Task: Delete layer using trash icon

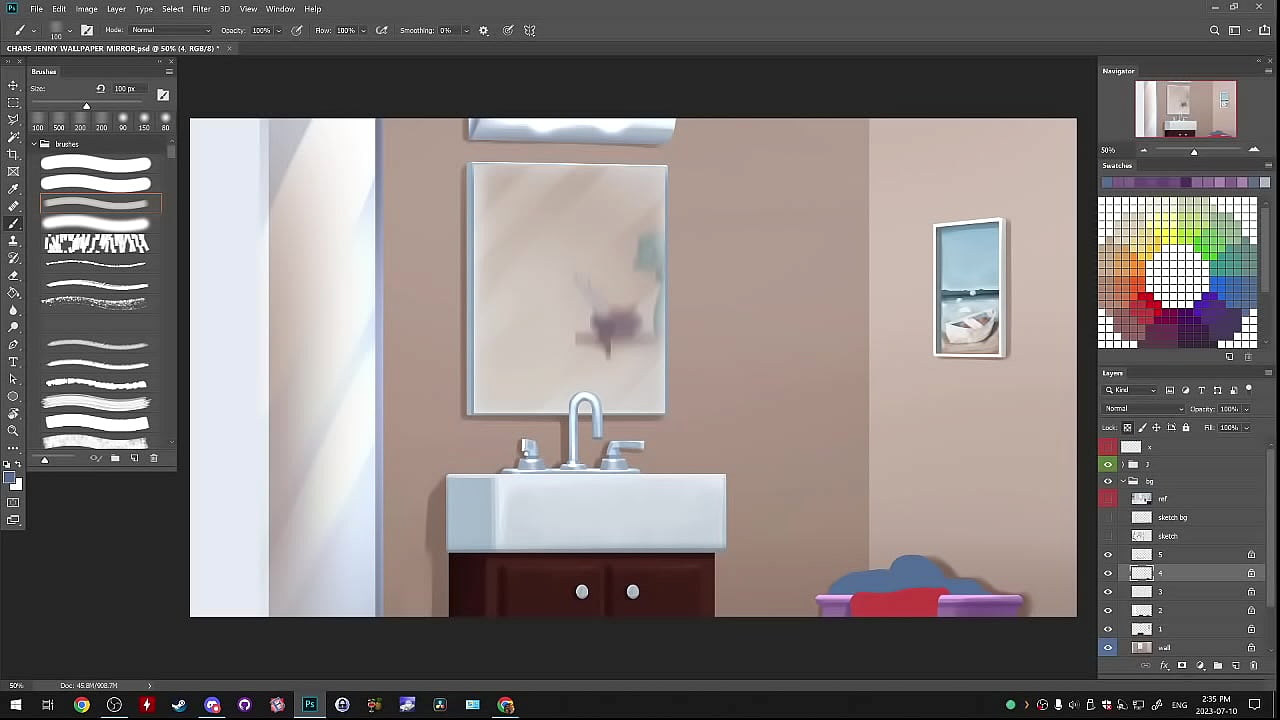Action: click(1253, 666)
